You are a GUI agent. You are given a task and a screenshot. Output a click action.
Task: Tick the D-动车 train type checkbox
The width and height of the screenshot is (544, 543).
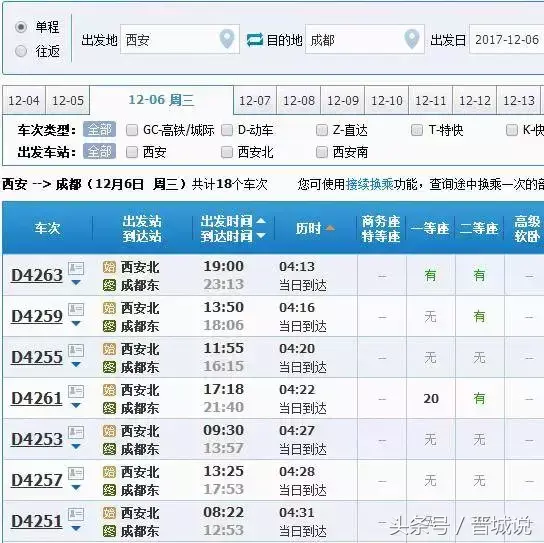(227, 130)
